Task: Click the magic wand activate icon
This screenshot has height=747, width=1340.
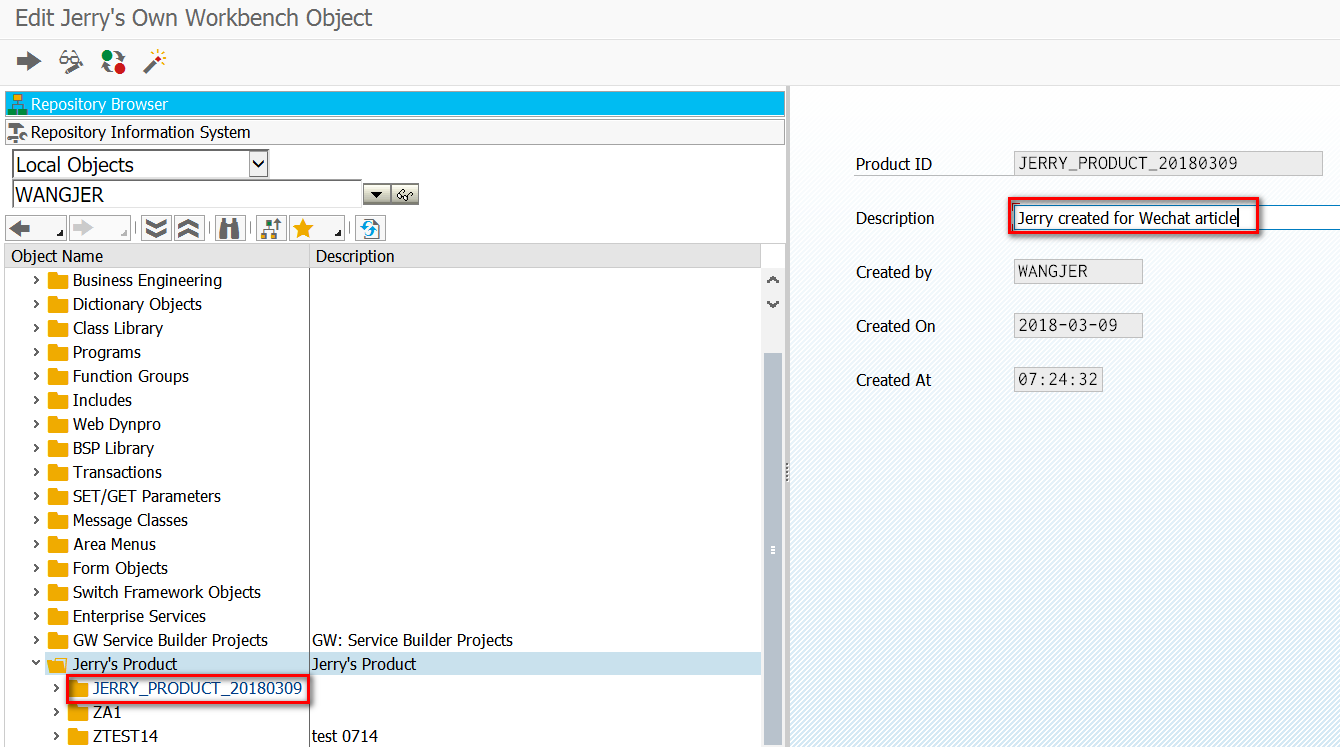Action: point(154,62)
